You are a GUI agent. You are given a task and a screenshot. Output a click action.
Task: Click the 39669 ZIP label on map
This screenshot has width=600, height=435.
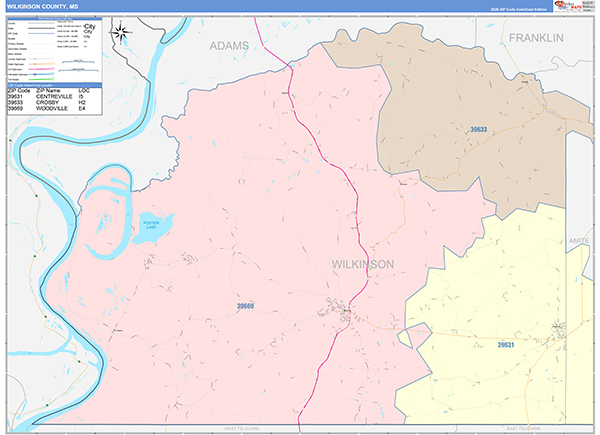(x=245, y=306)
